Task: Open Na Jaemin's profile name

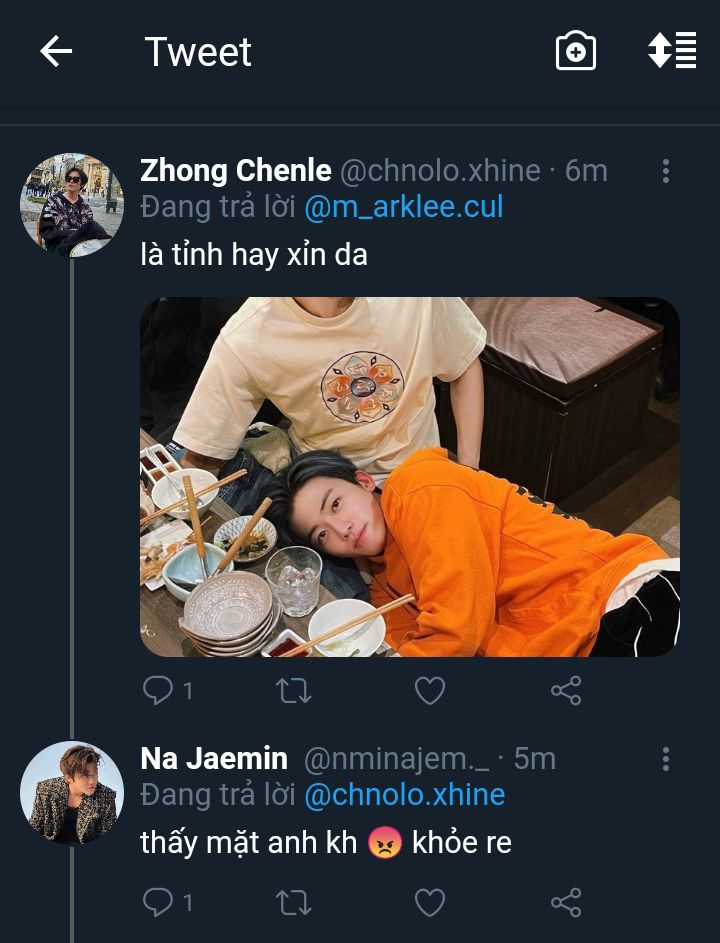Action: pos(214,759)
